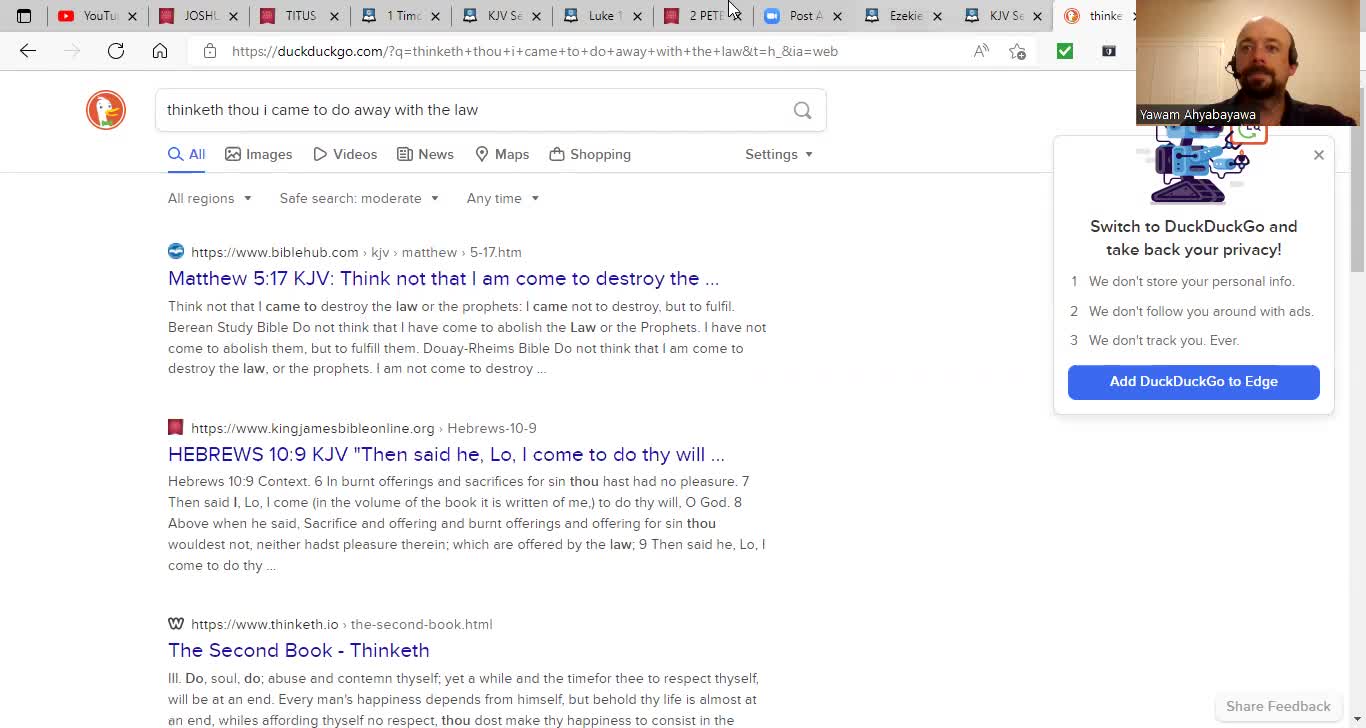Open the Images search tab
Viewport: 1366px width, 728px height.
259,154
